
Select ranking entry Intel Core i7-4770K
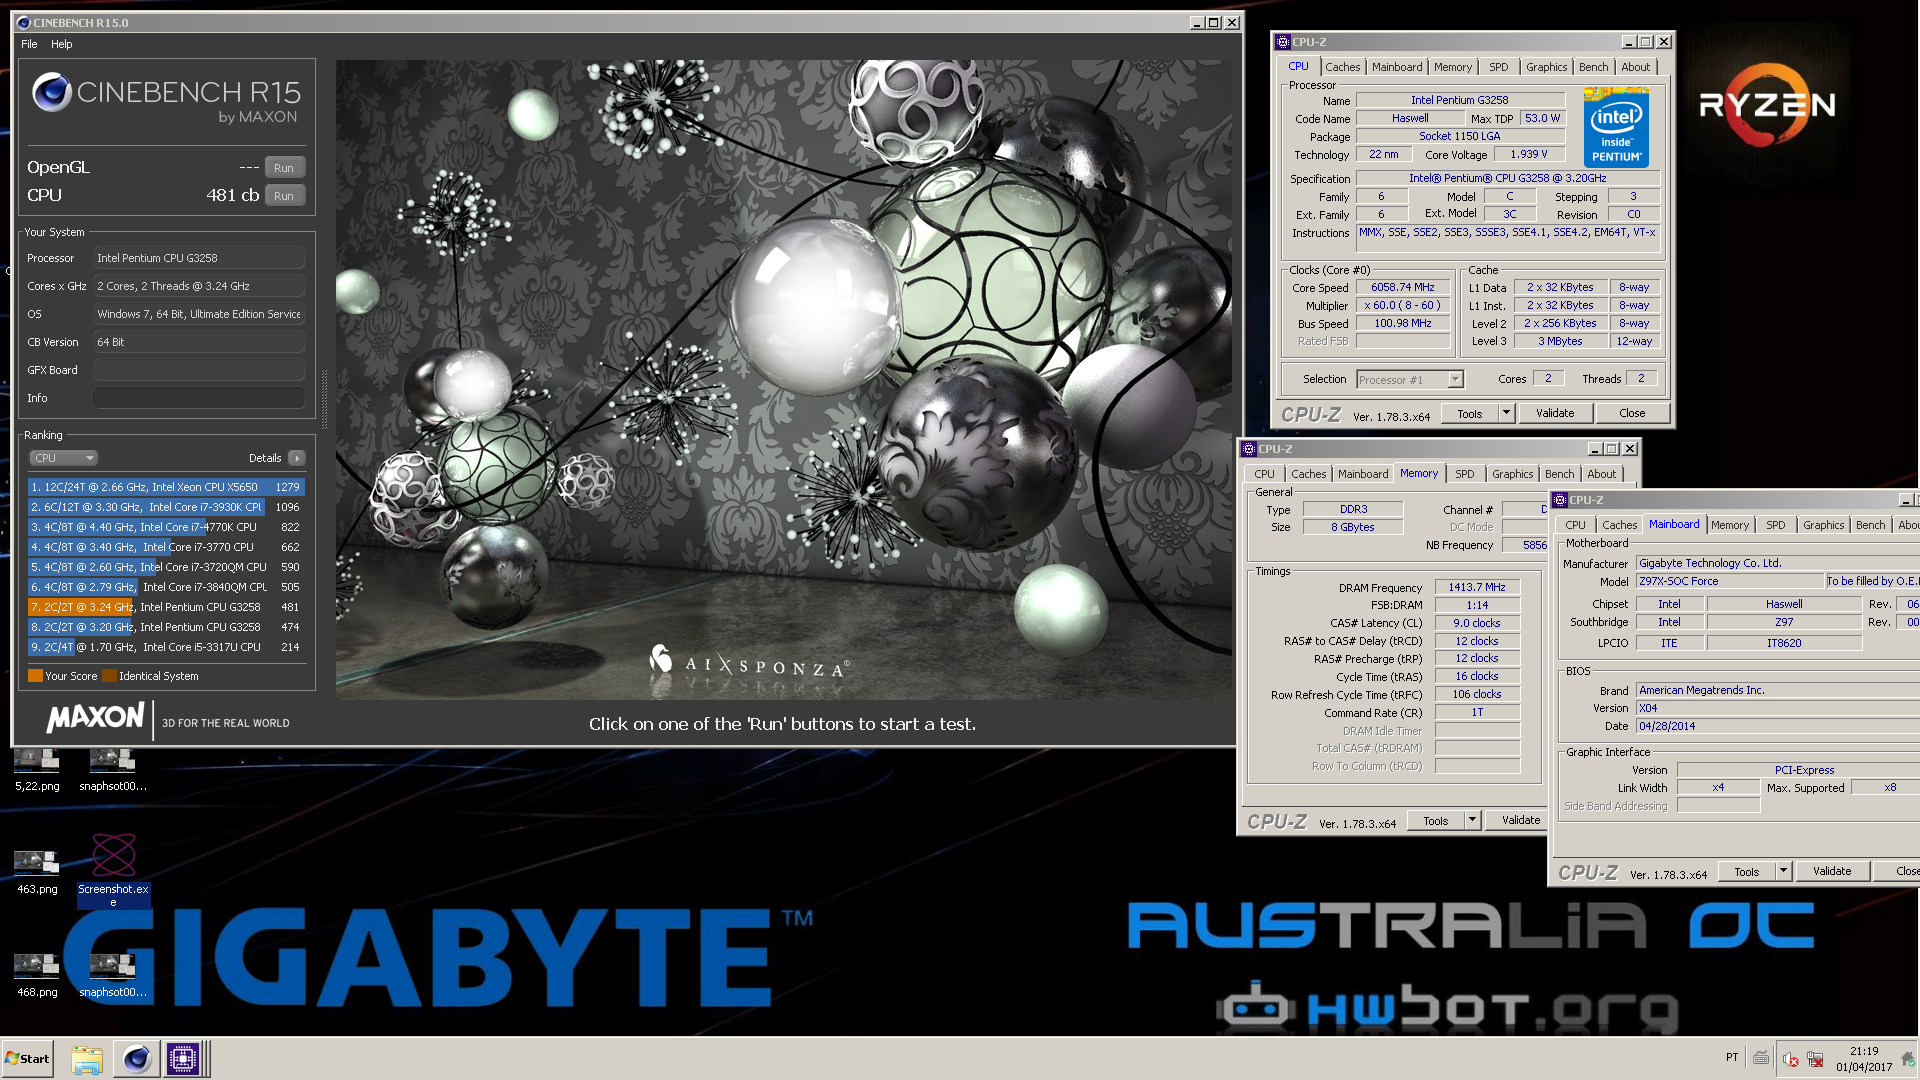[166, 527]
